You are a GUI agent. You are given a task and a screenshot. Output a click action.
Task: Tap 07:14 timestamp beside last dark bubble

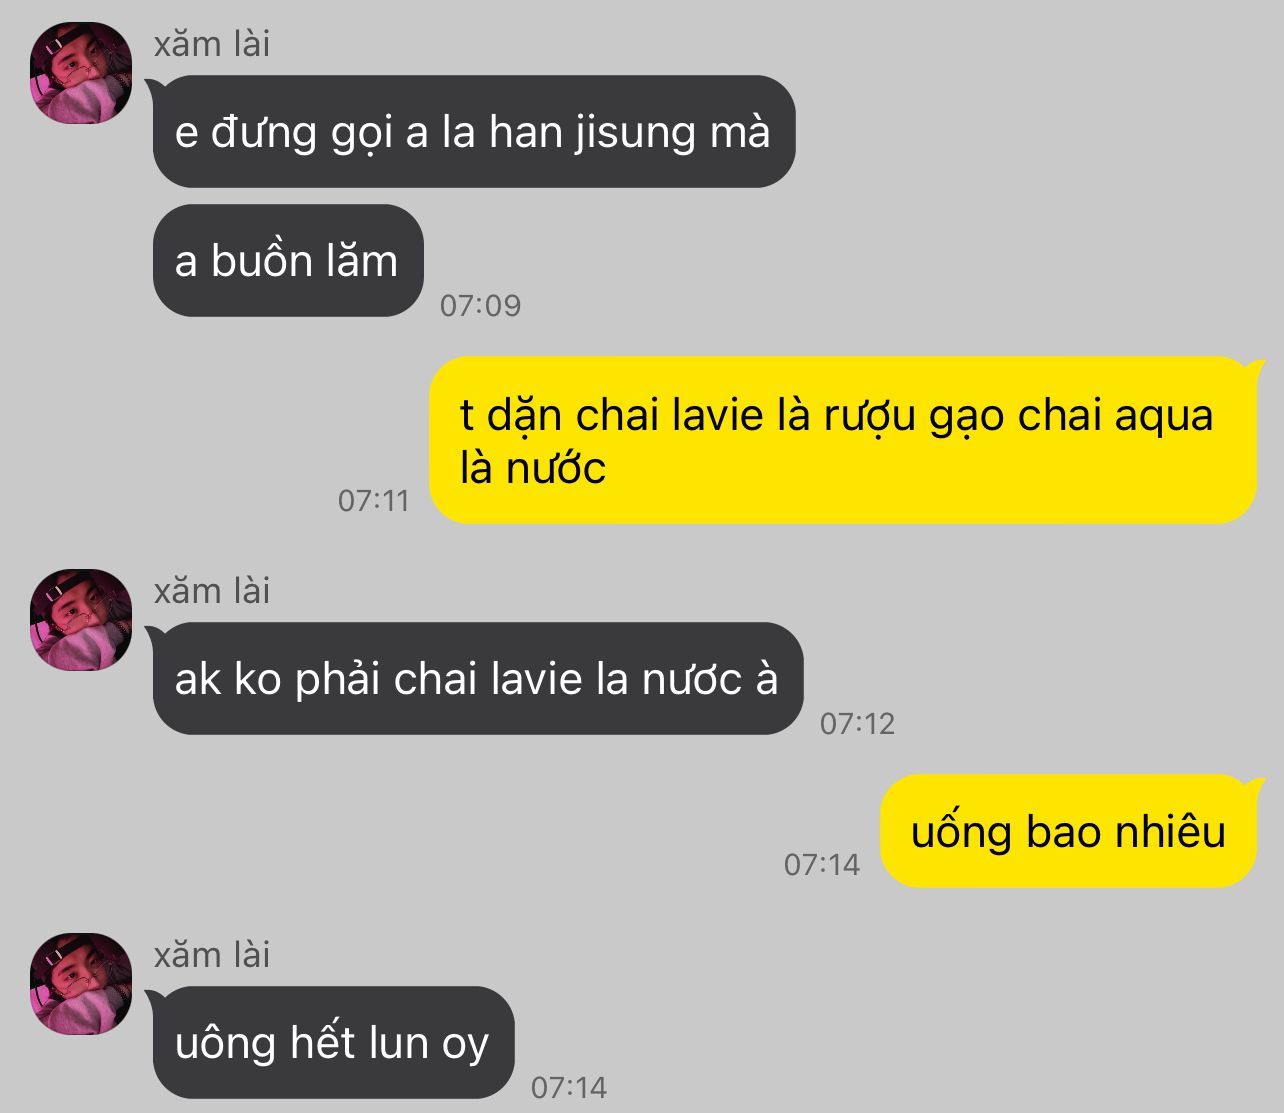(569, 1087)
